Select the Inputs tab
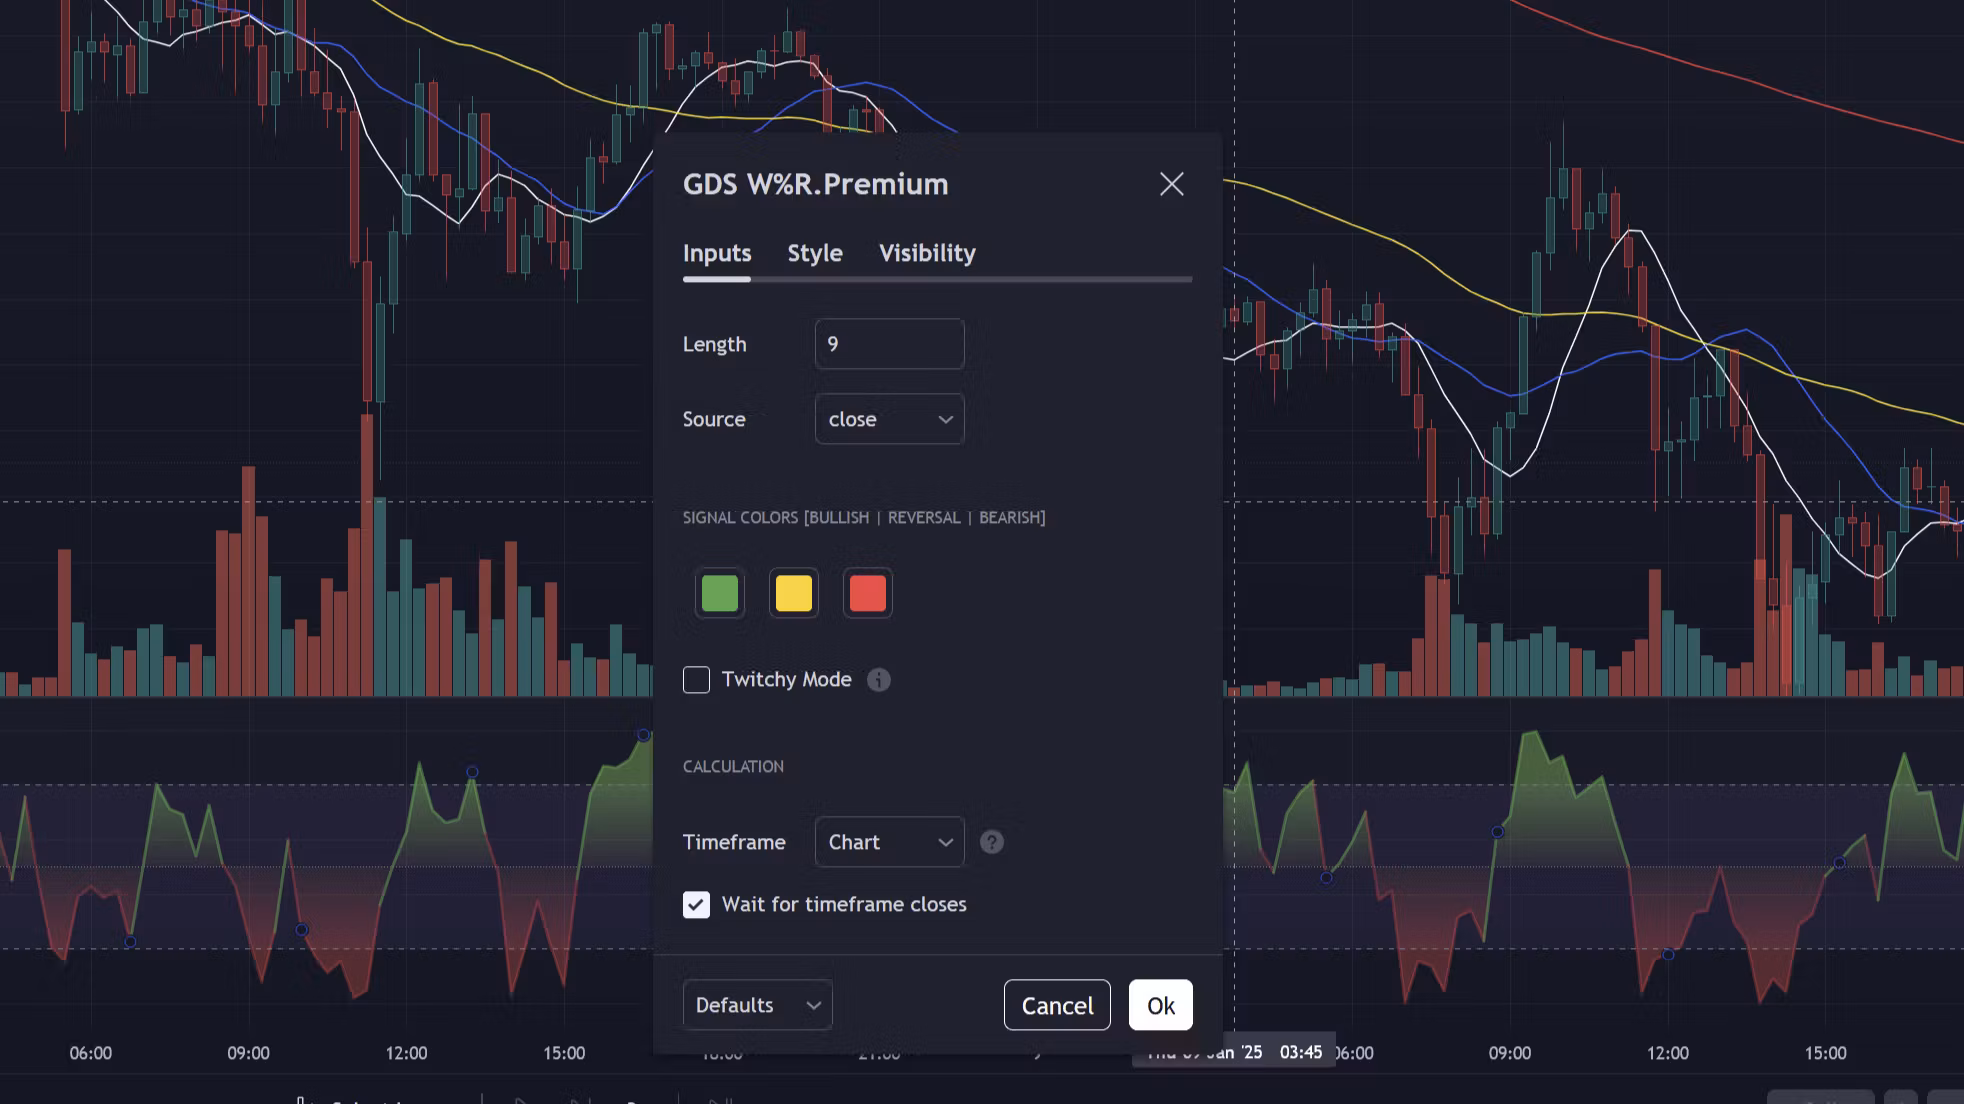The width and height of the screenshot is (1964, 1104). 716,253
